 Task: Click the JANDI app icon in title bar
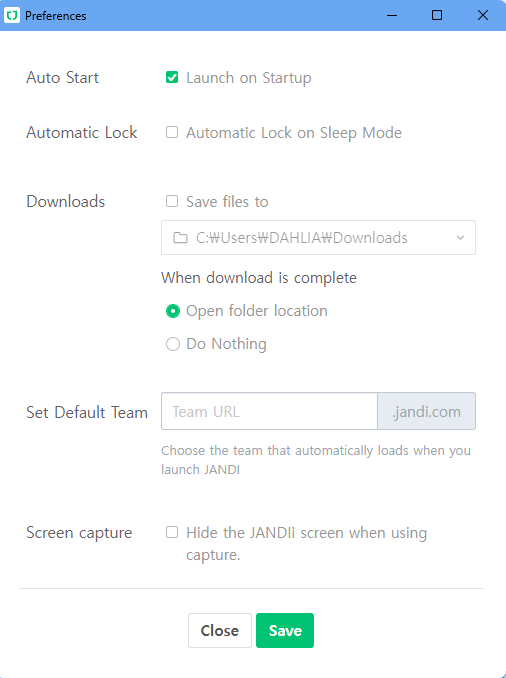[12, 16]
